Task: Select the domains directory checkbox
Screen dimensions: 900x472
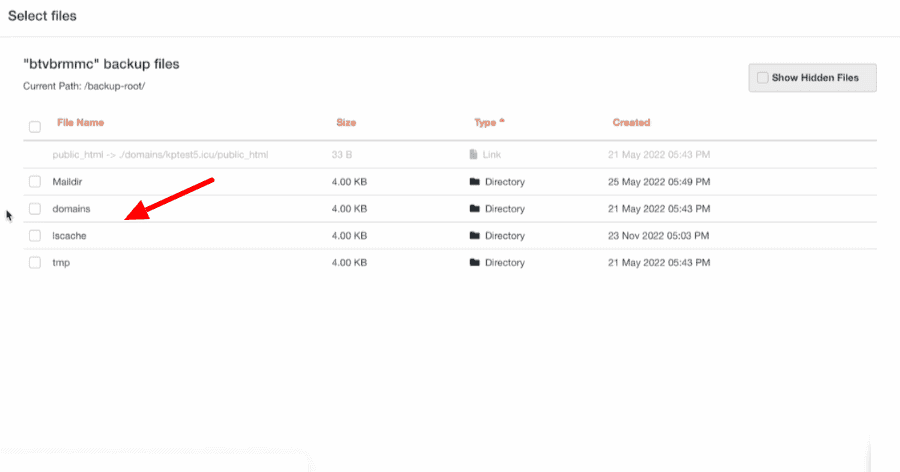Action: [35, 209]
